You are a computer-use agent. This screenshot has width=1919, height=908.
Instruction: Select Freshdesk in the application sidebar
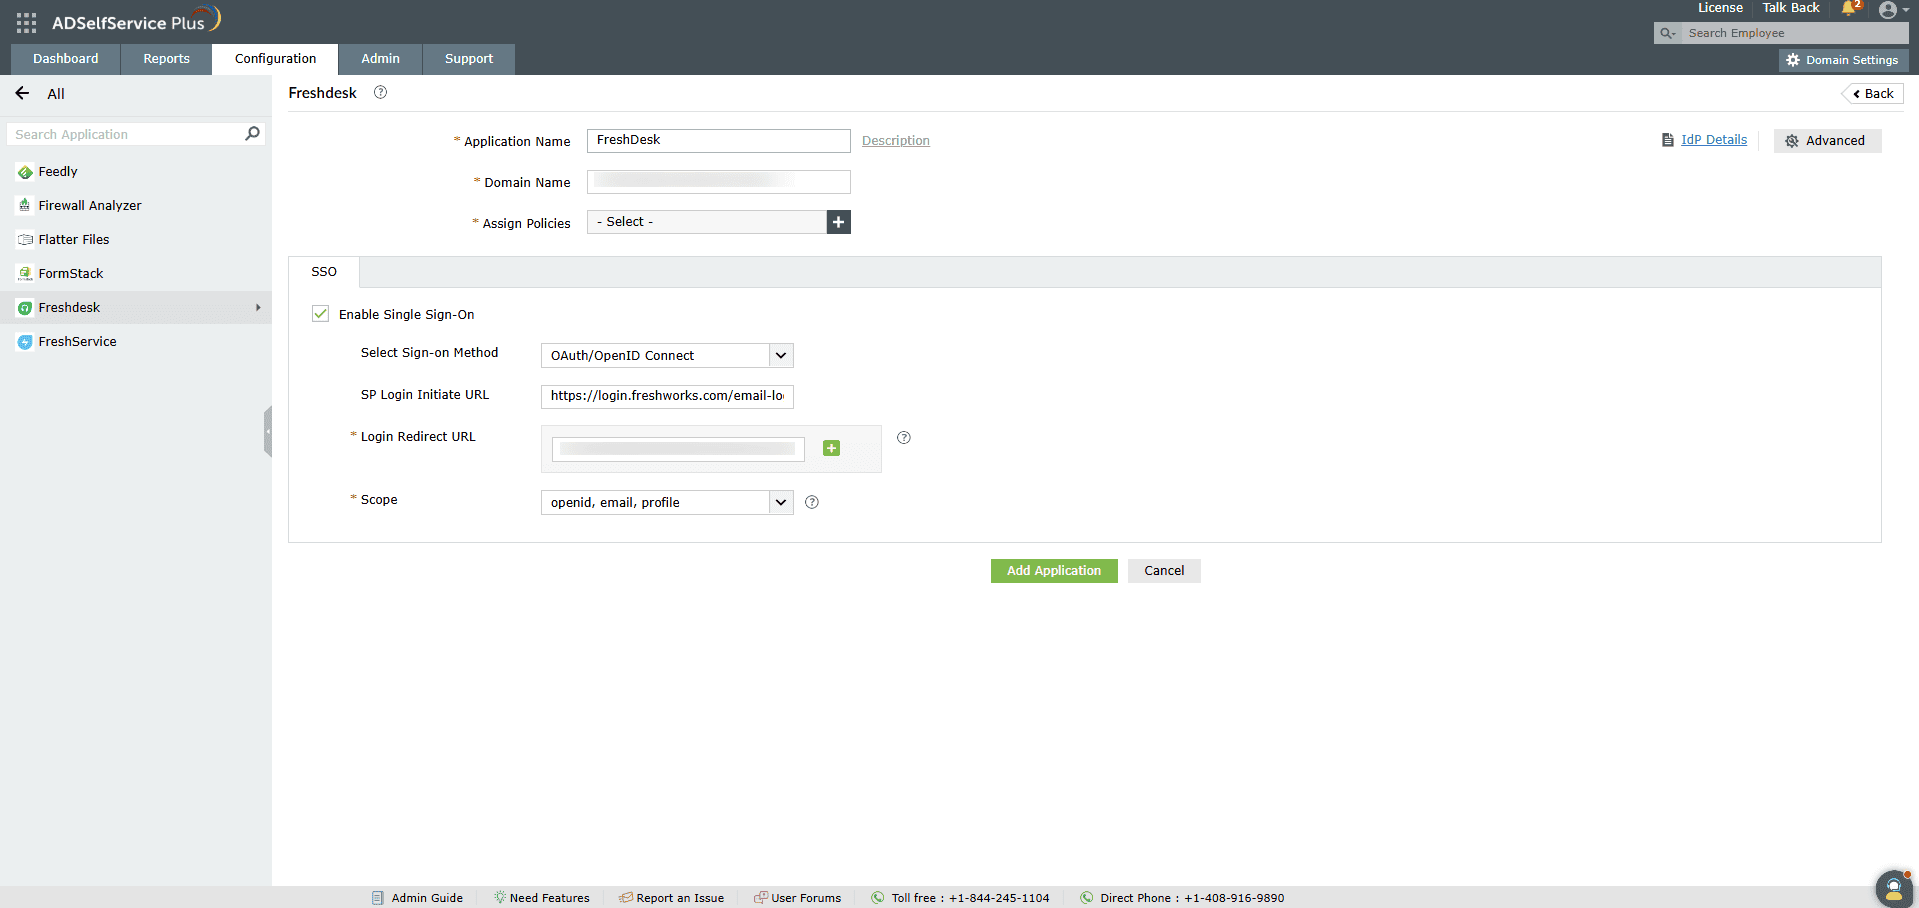click(x=69, y=307)
